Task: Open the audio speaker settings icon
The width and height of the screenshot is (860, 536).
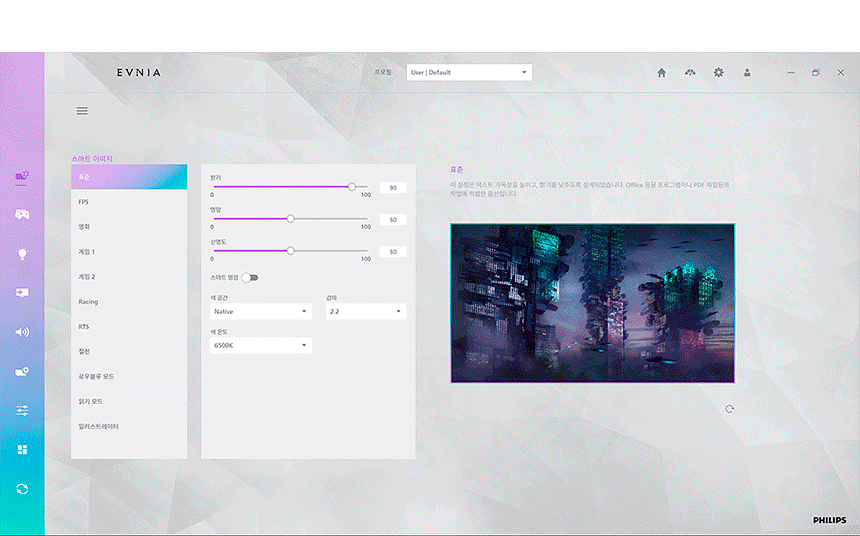Action: (22, 331)
